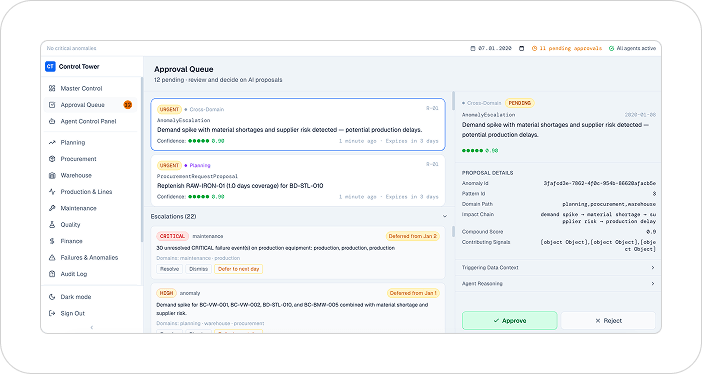Open the Warehouse page
This screenshot has width=702, height=374.
[91, 175]
